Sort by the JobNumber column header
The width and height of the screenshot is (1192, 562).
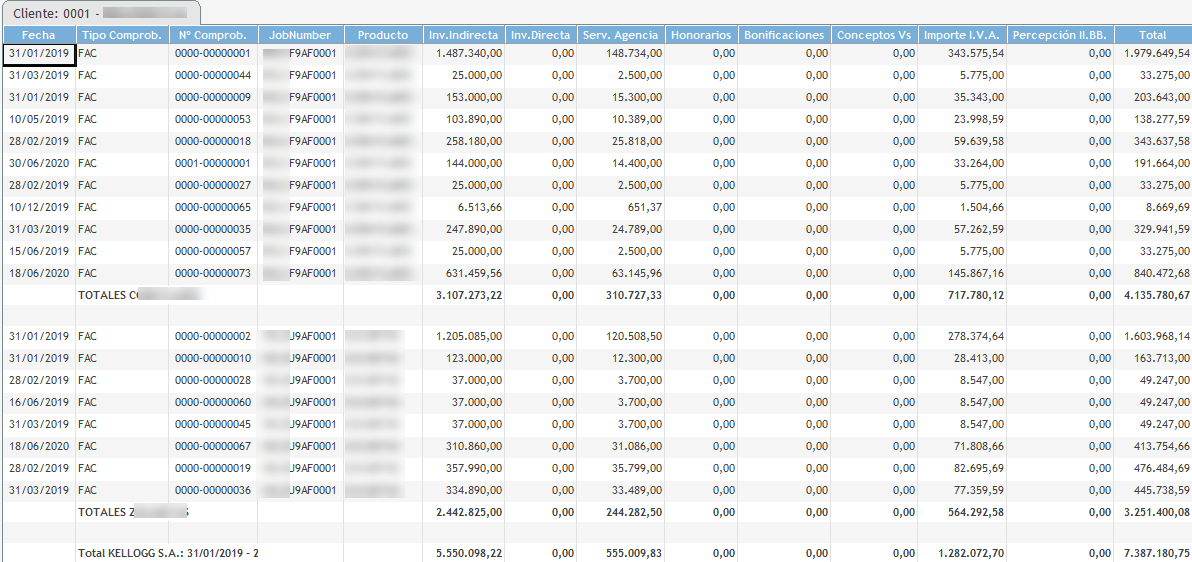pos(300,35)
